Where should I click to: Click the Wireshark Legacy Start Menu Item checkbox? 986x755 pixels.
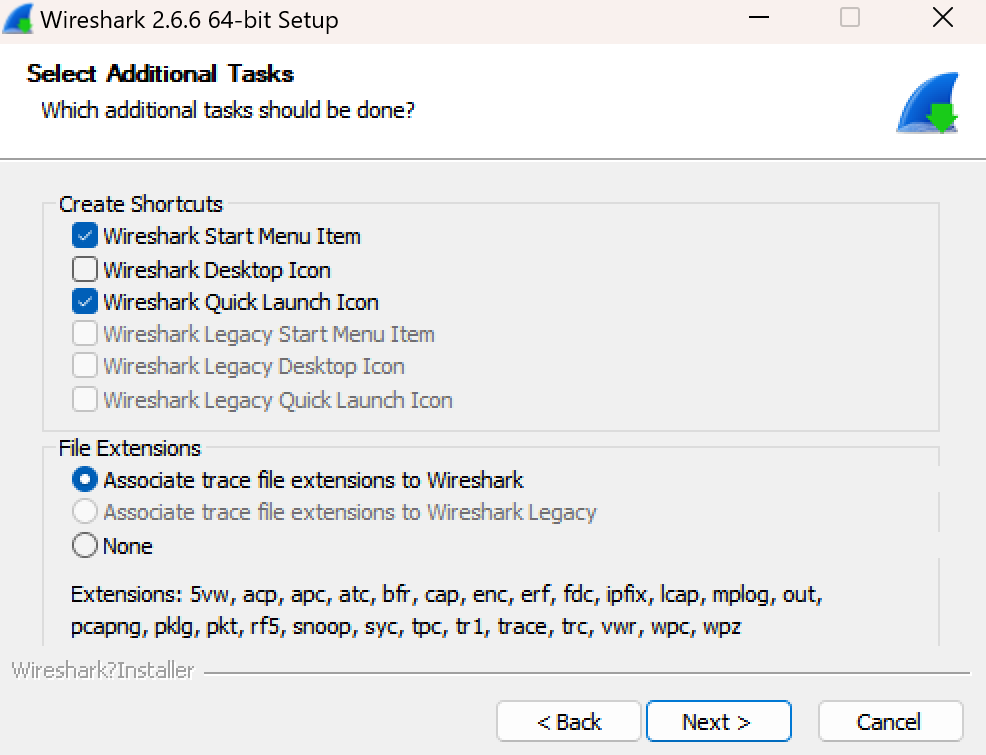coord(85,334)
